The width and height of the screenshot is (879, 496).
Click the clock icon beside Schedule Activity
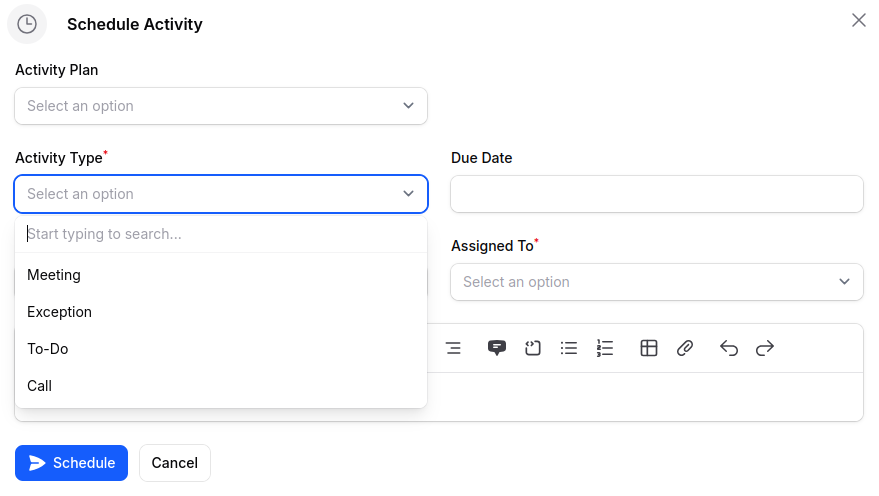(27, 24)
